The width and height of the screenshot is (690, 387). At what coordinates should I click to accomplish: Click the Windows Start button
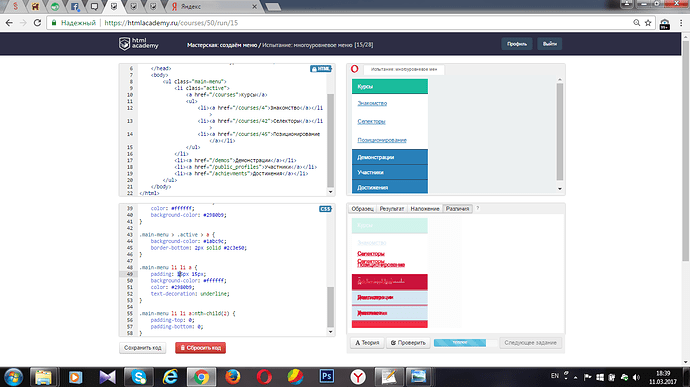pyautogui.click(x=13, y=377)
